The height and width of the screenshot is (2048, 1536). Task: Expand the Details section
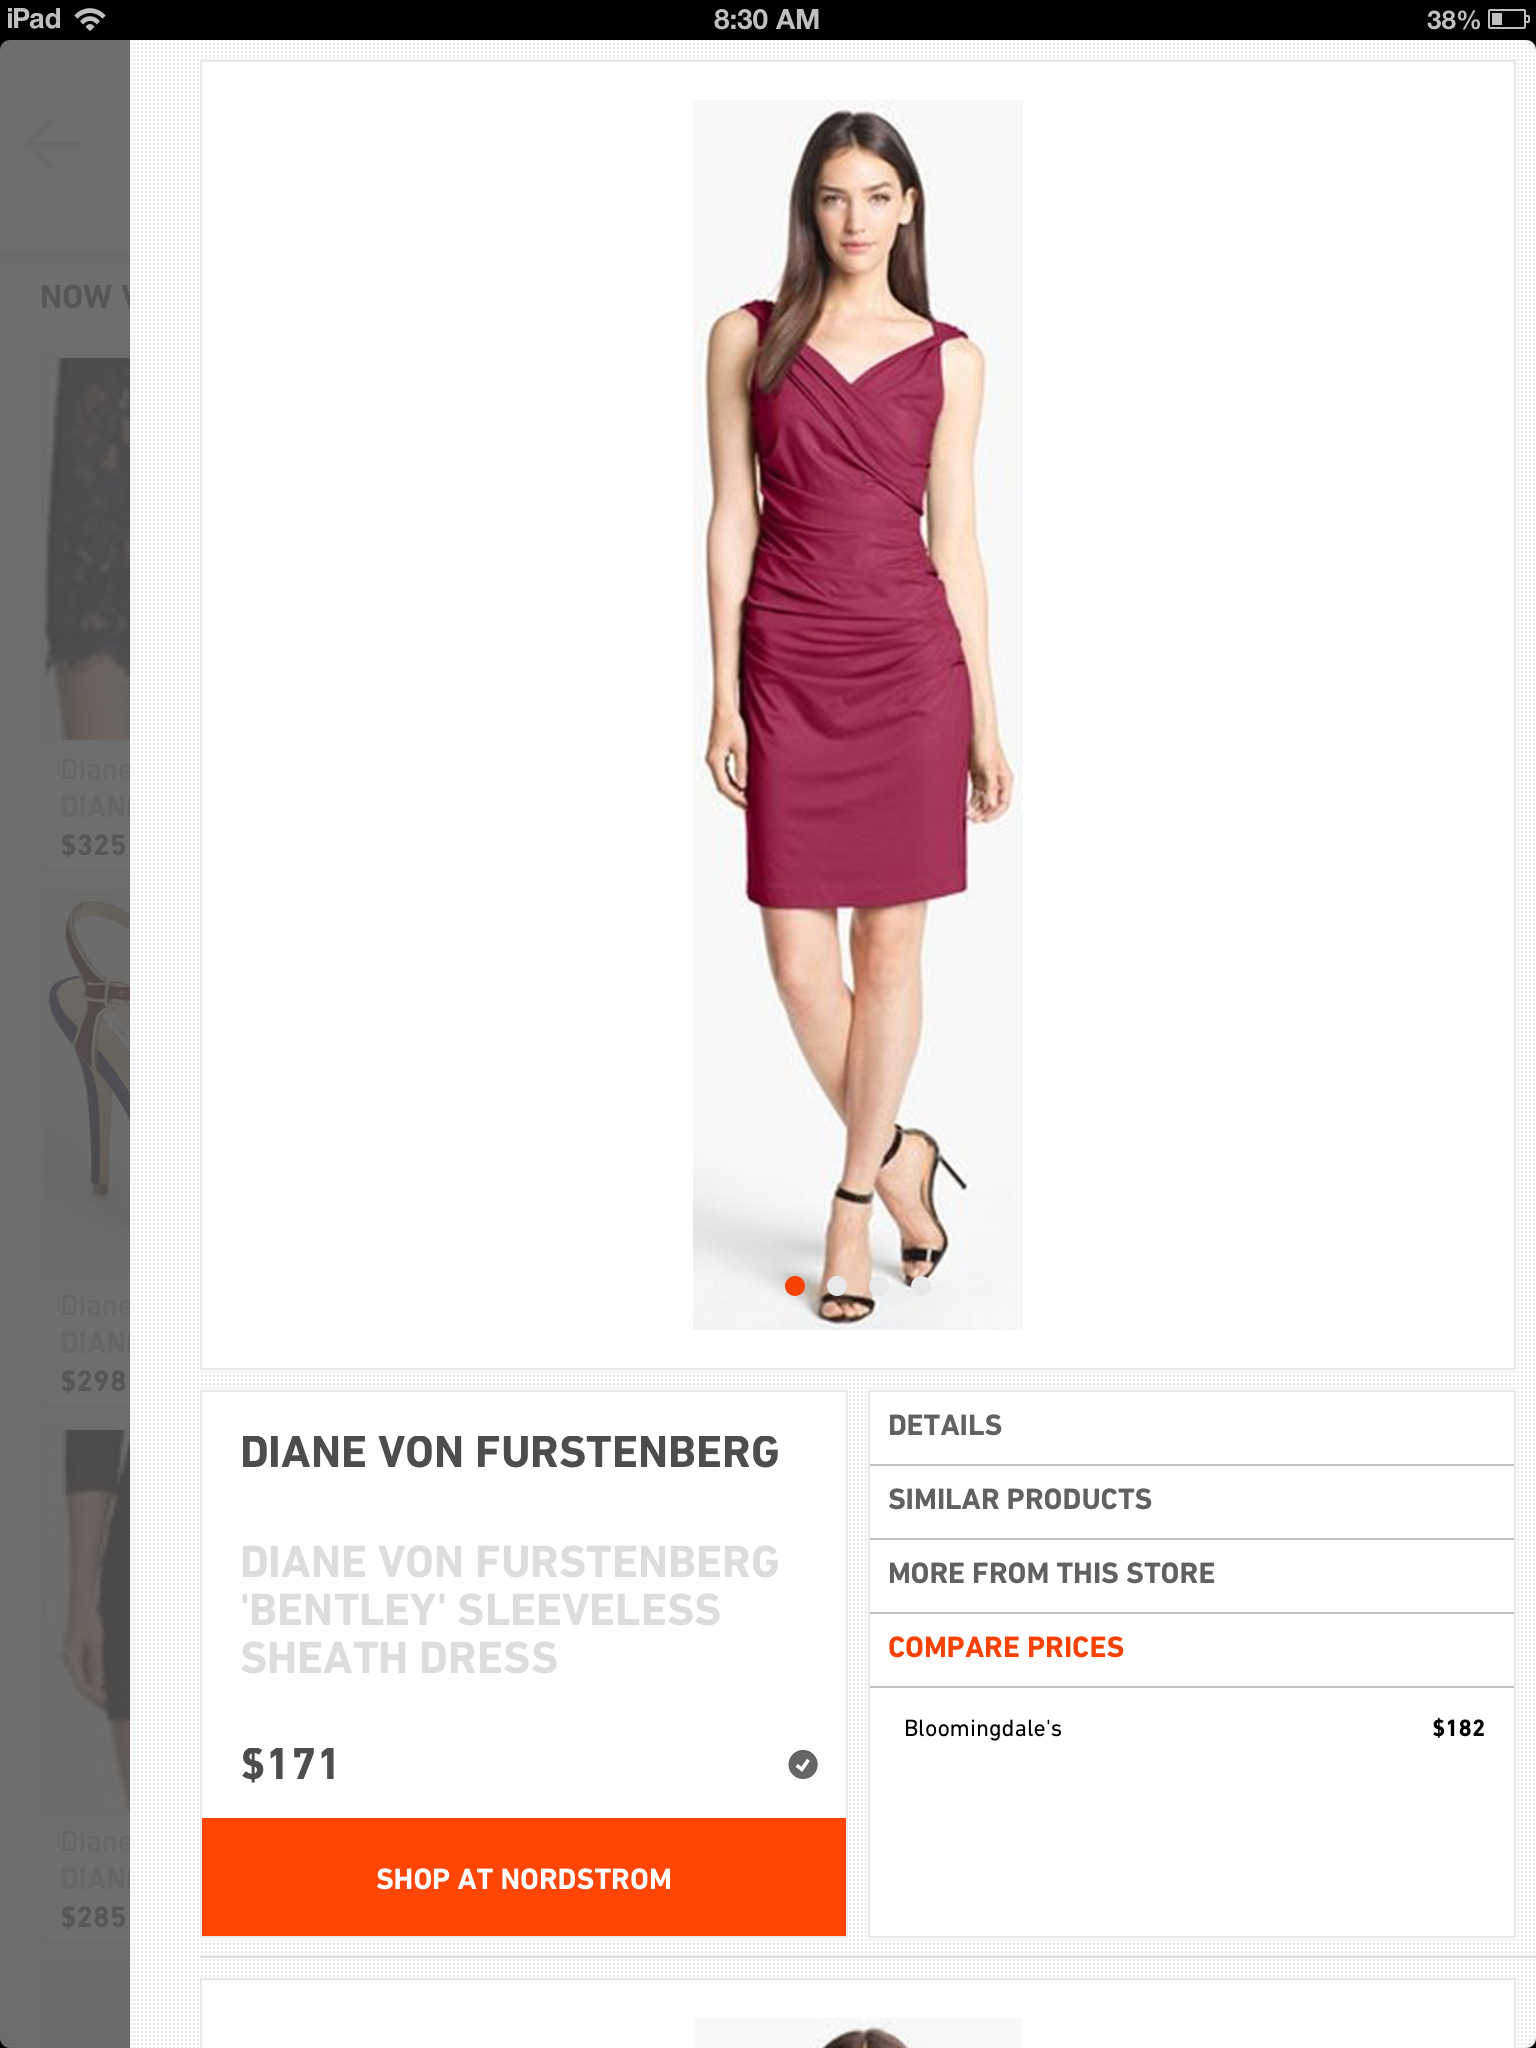pyautogui.click(x=1191, y=1427)
